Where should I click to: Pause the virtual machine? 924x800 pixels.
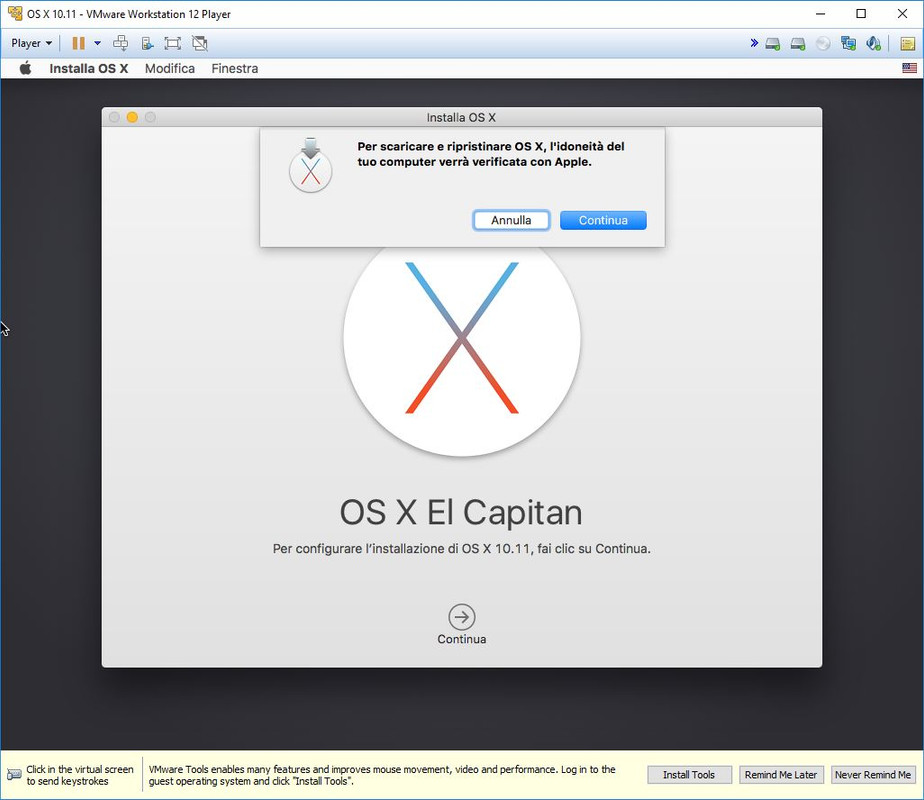[78, 43]
